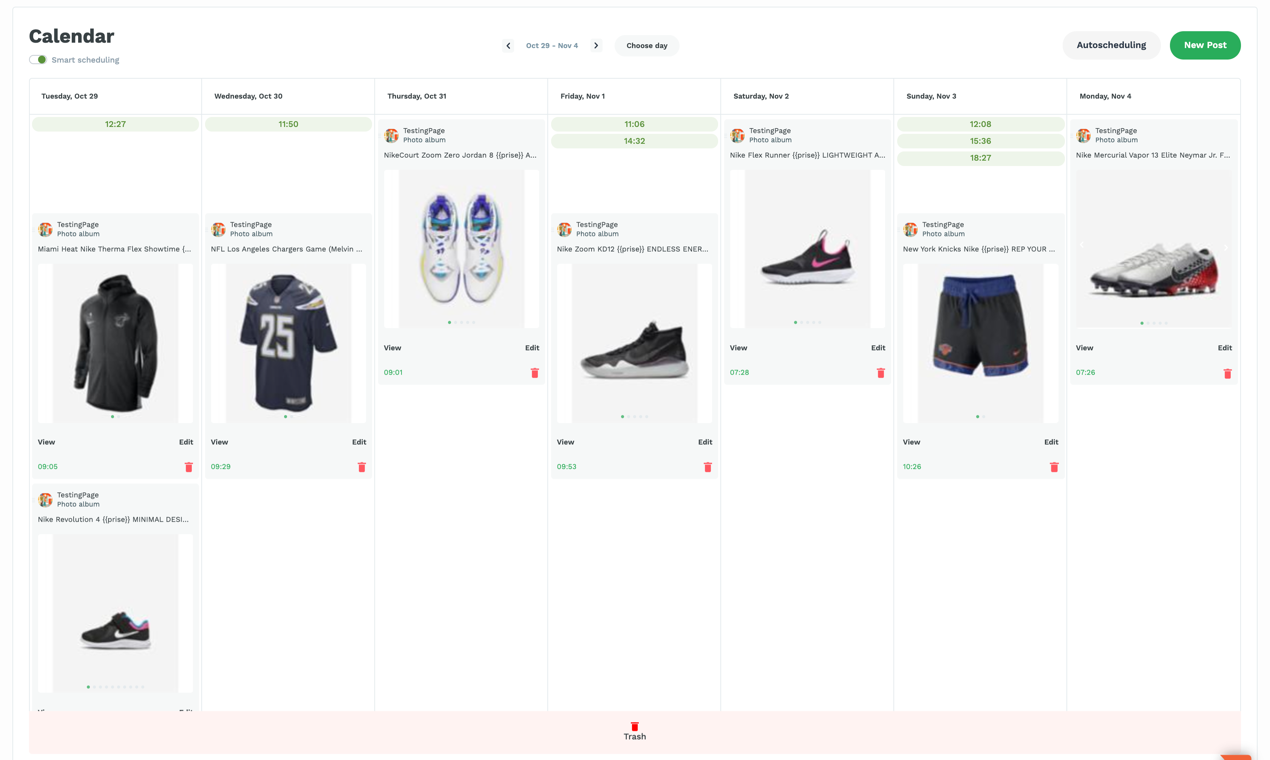Open the Knicks shorts image

[x=980, y=343]
